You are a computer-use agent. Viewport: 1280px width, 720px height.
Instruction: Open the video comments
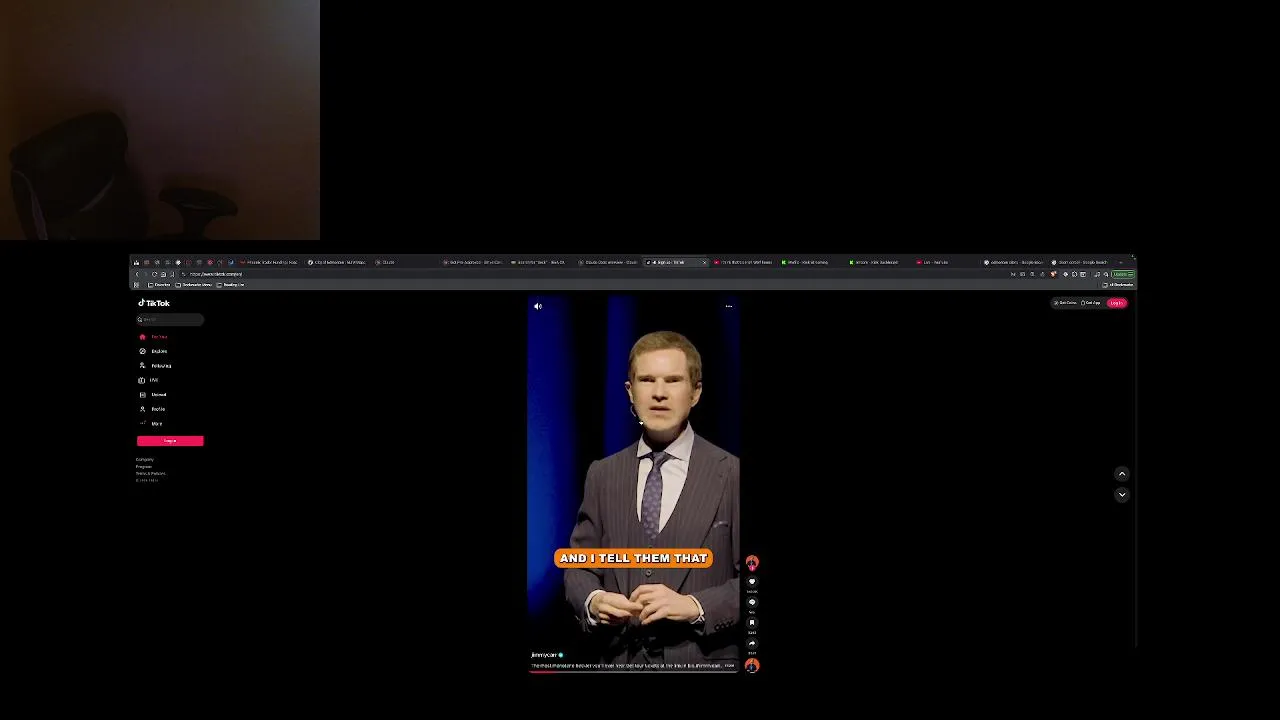752,602
